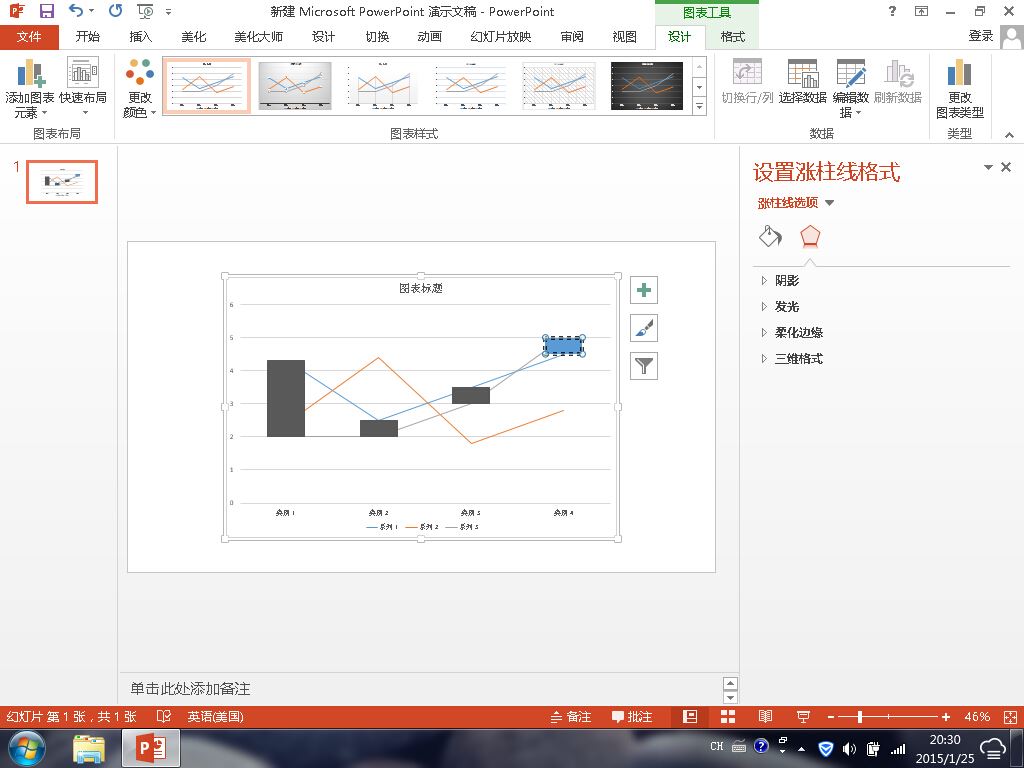Click the zoom slider handle
Viewport: 1024px width, 768px height.
859,717
